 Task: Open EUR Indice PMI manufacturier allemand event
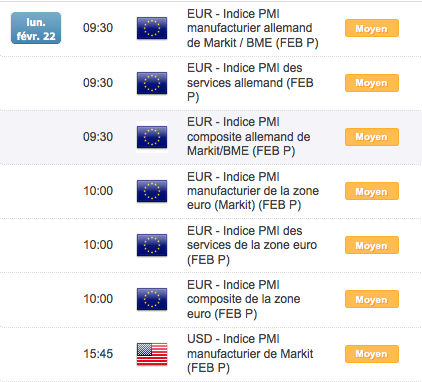click(x=253, y=28)
